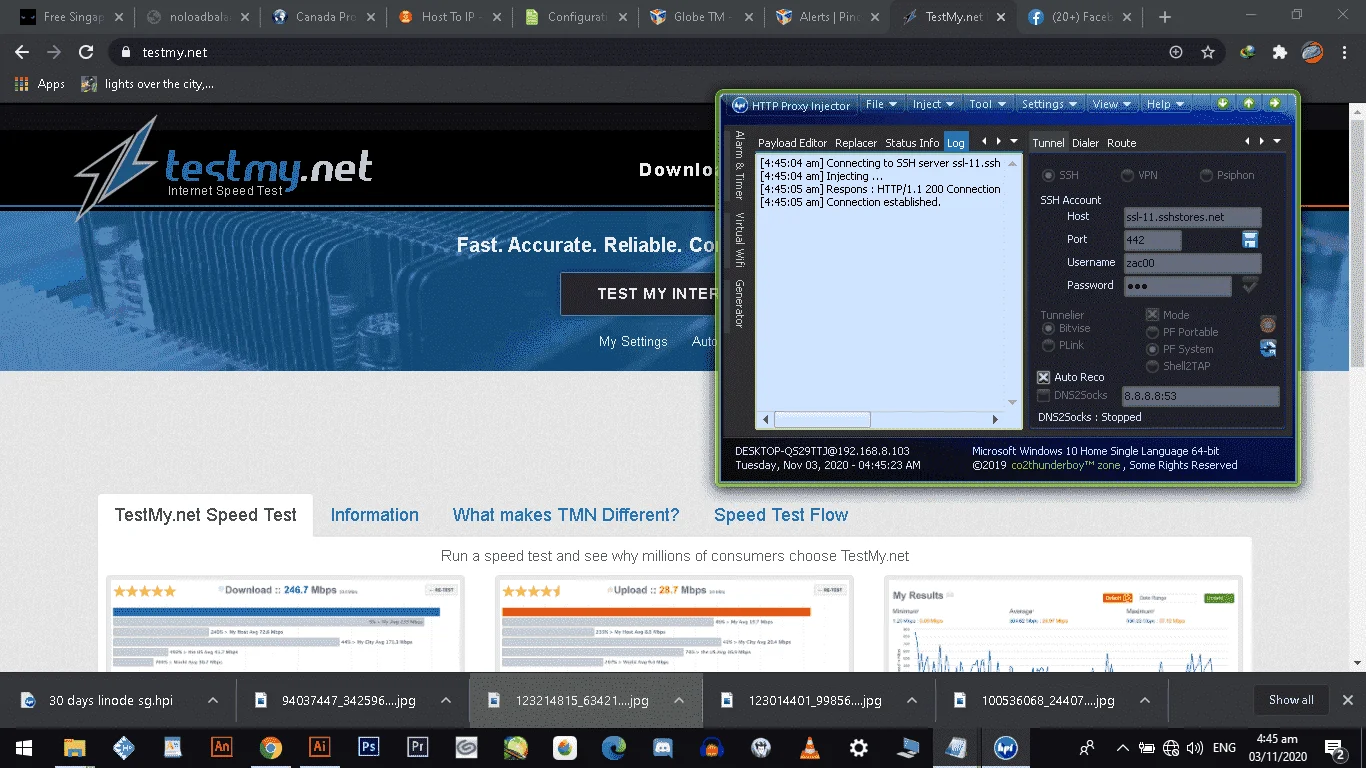Switch to the Replacer tab

tap(856, 143)
